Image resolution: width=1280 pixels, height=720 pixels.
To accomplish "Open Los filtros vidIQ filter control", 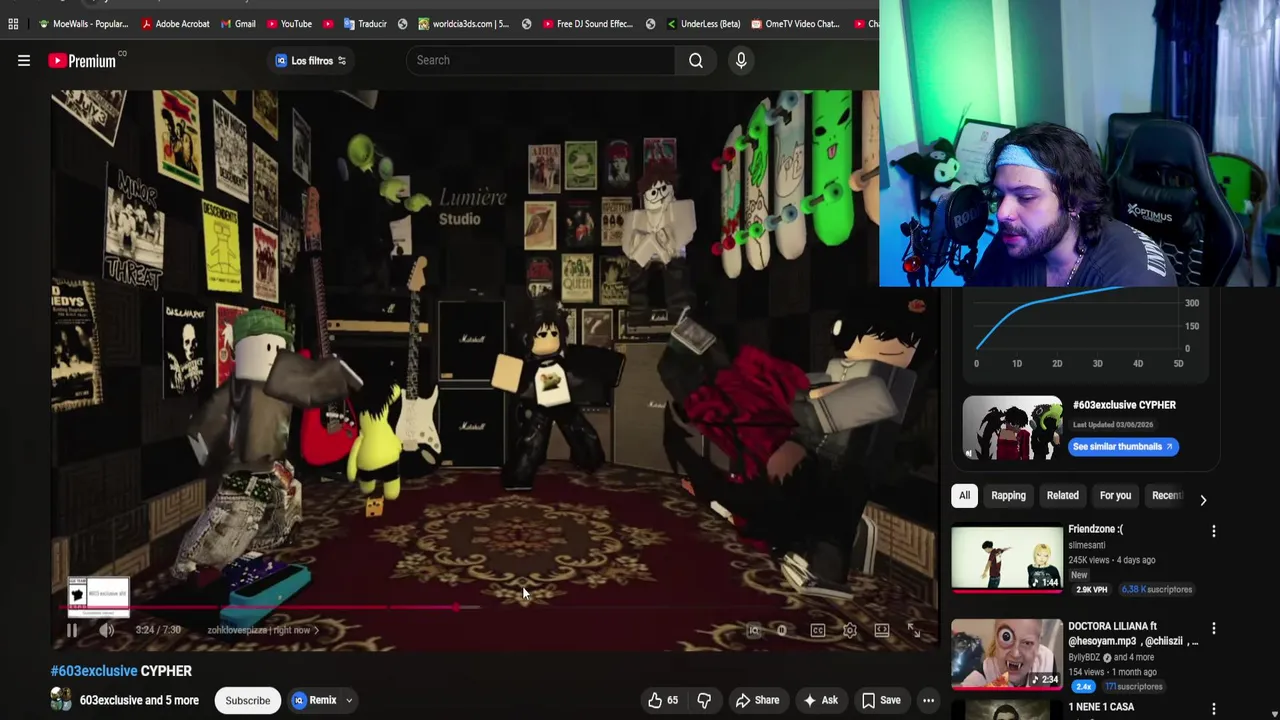I will pyautogui.click(x=311, y=60).
